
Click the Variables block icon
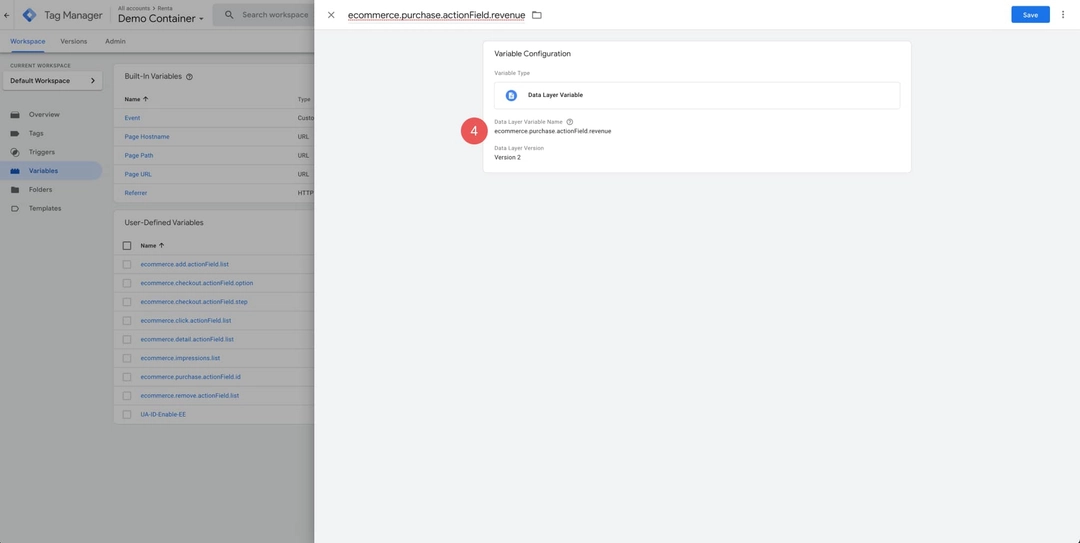15,171
